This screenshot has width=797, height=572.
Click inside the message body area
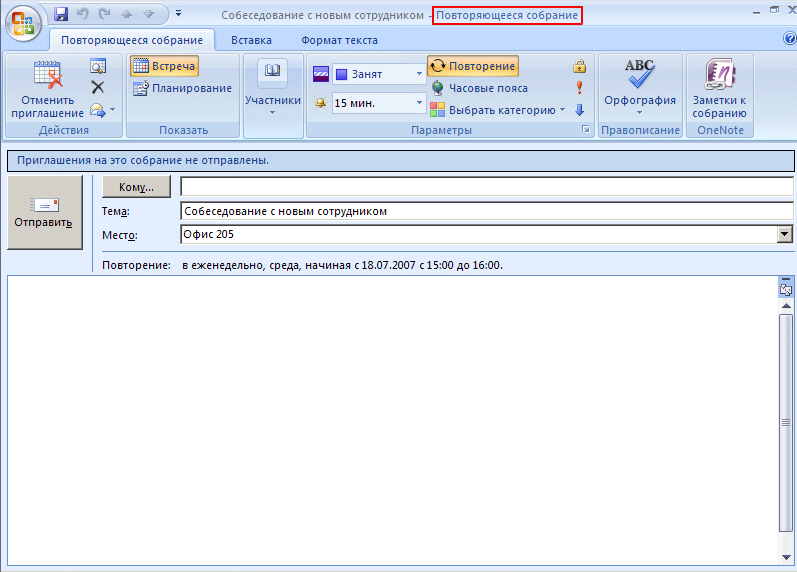[392, 420]
